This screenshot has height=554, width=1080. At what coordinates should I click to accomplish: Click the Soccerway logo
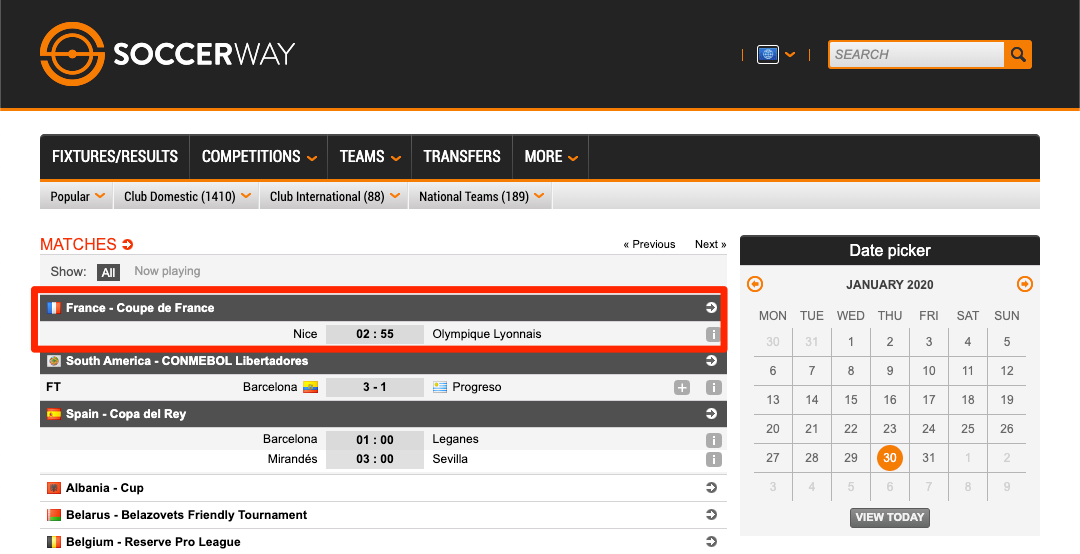coord(167,54)
